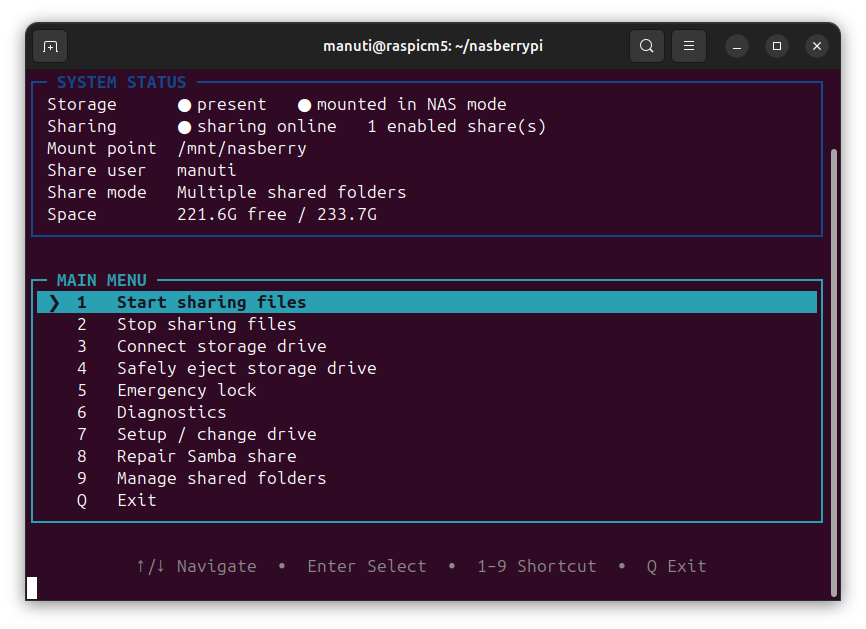
Task: Click the 'Share user' label
Action: point(97,170)
